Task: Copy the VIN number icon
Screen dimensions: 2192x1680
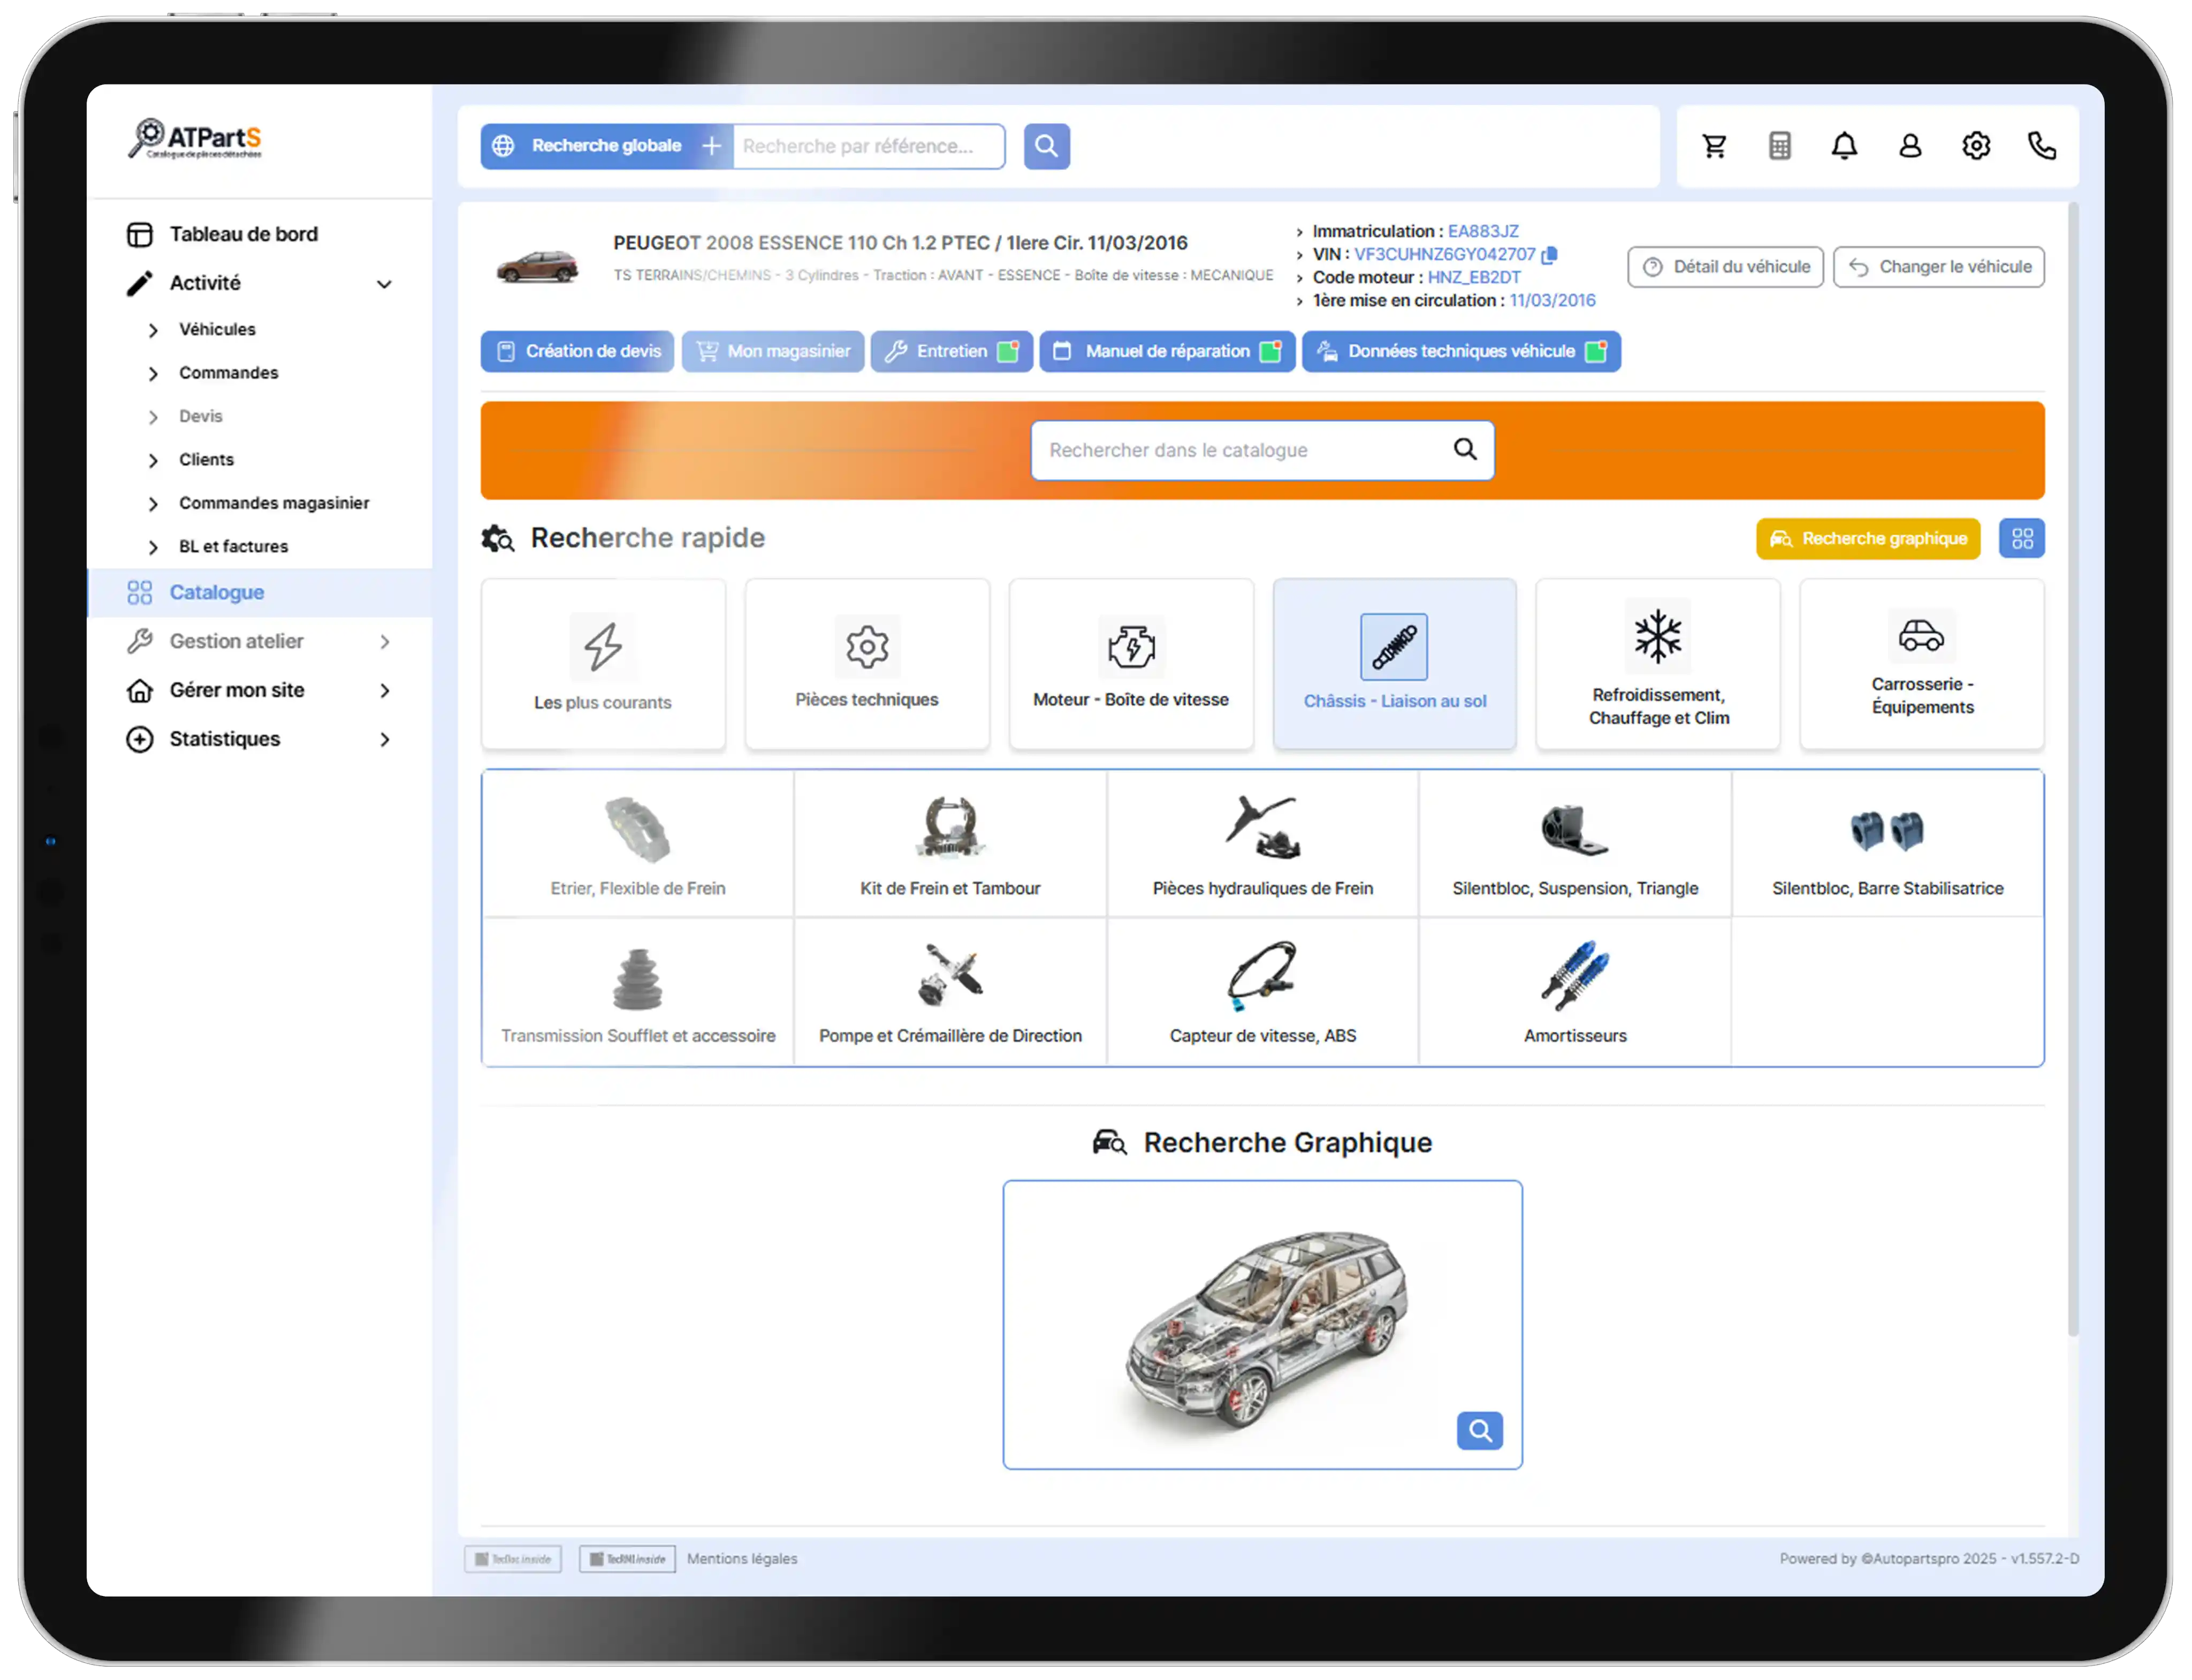Action: (x=1549, y=255)
